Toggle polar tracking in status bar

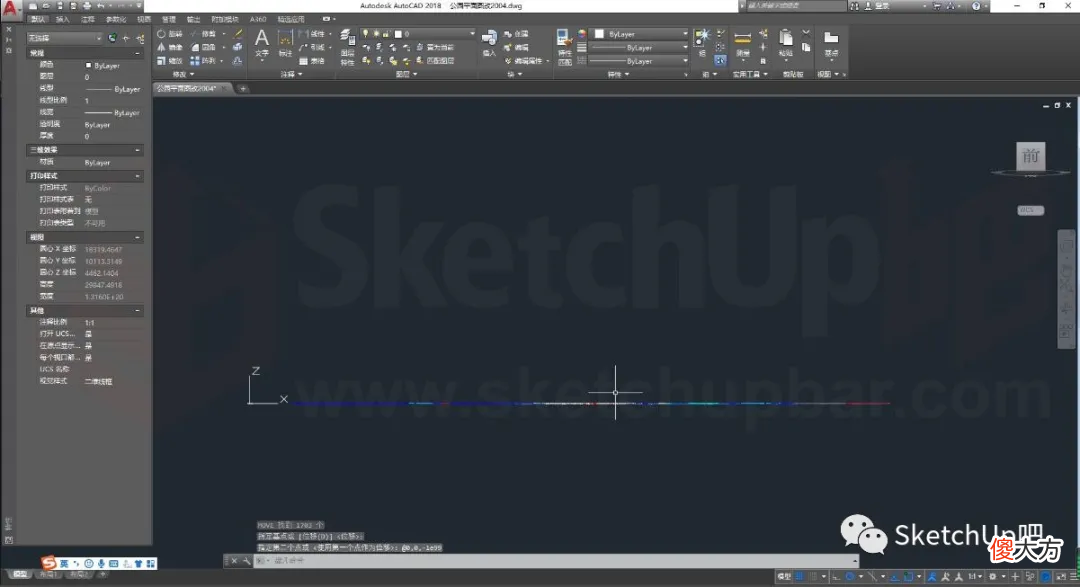(850, 577)
